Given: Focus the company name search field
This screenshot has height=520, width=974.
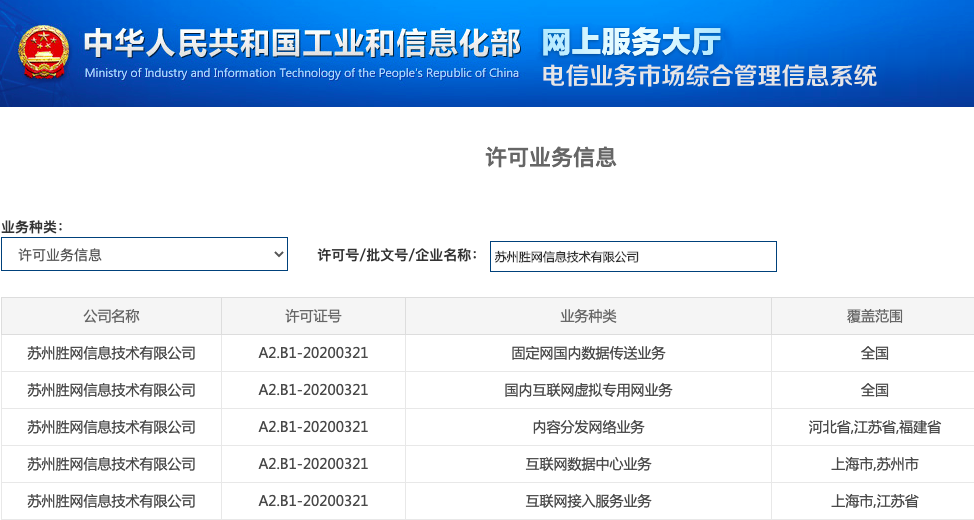Looking at the screenshot, I should [633, 257].
